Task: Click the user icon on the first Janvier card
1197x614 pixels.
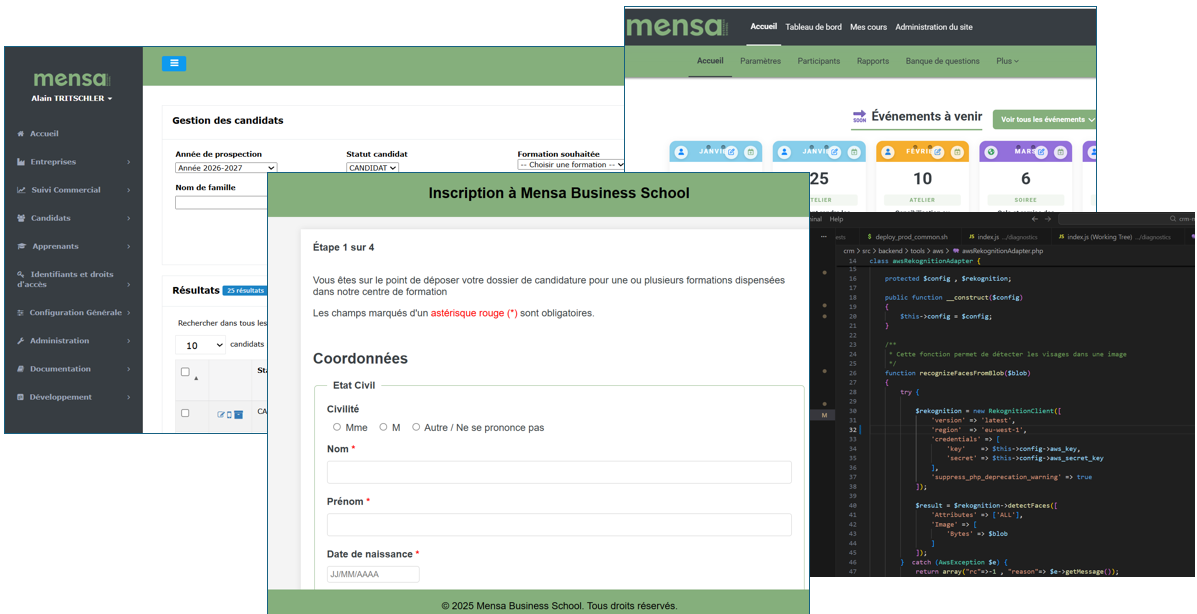Action: coord(681,152)
